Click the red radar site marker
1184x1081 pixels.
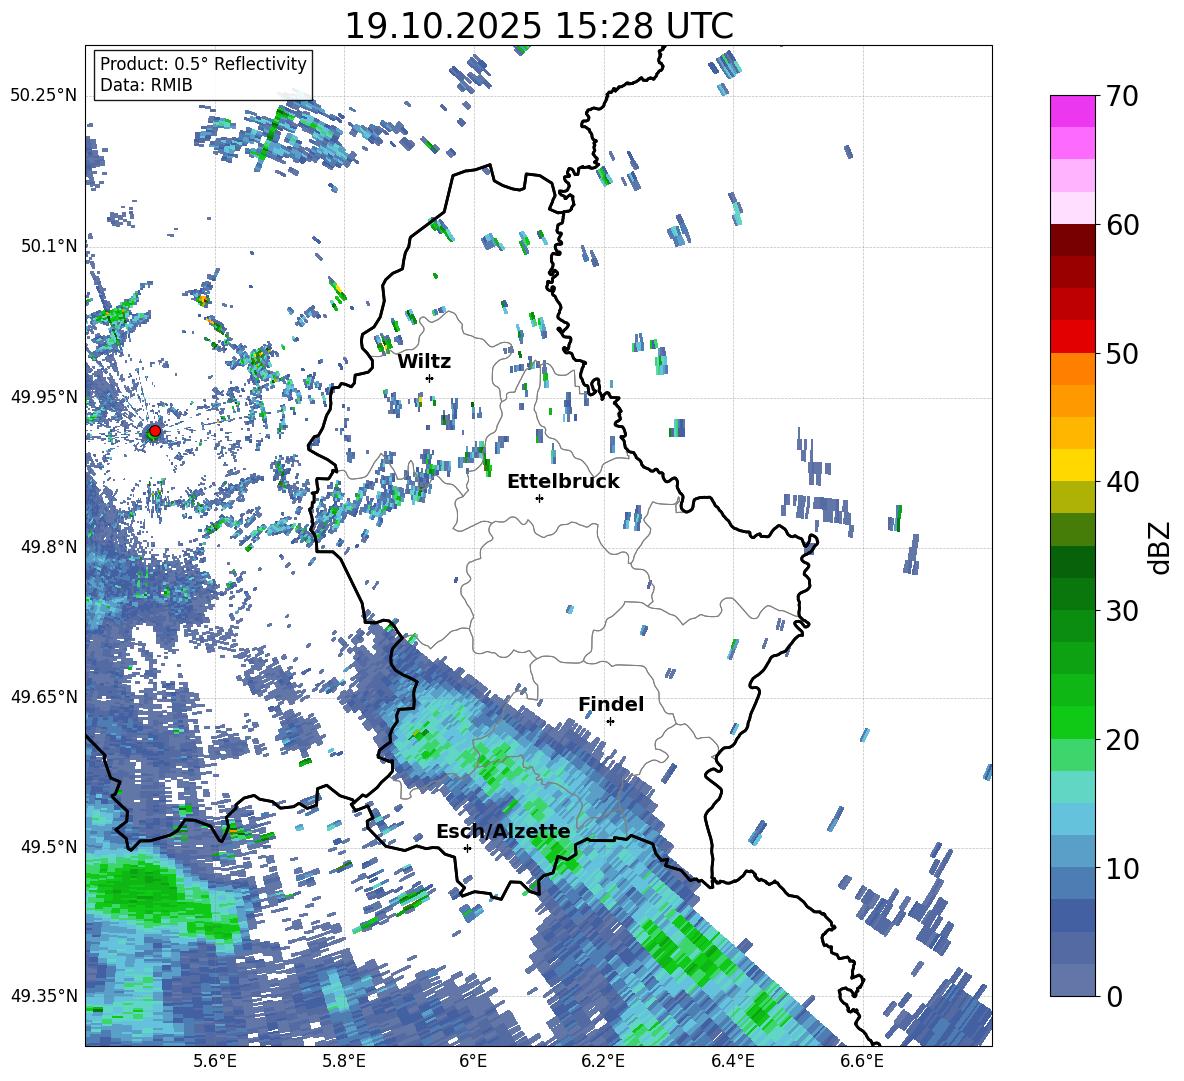(155, 431)
